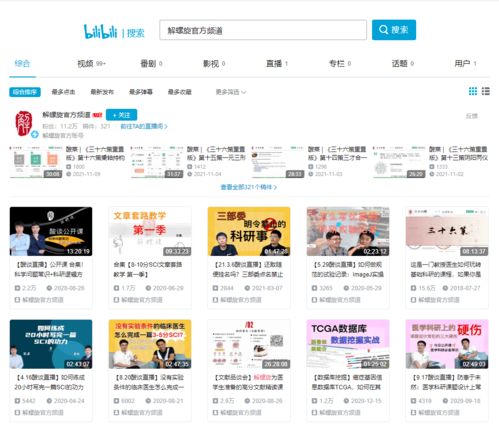Switch to the 直播 tab

pos(277,63)
